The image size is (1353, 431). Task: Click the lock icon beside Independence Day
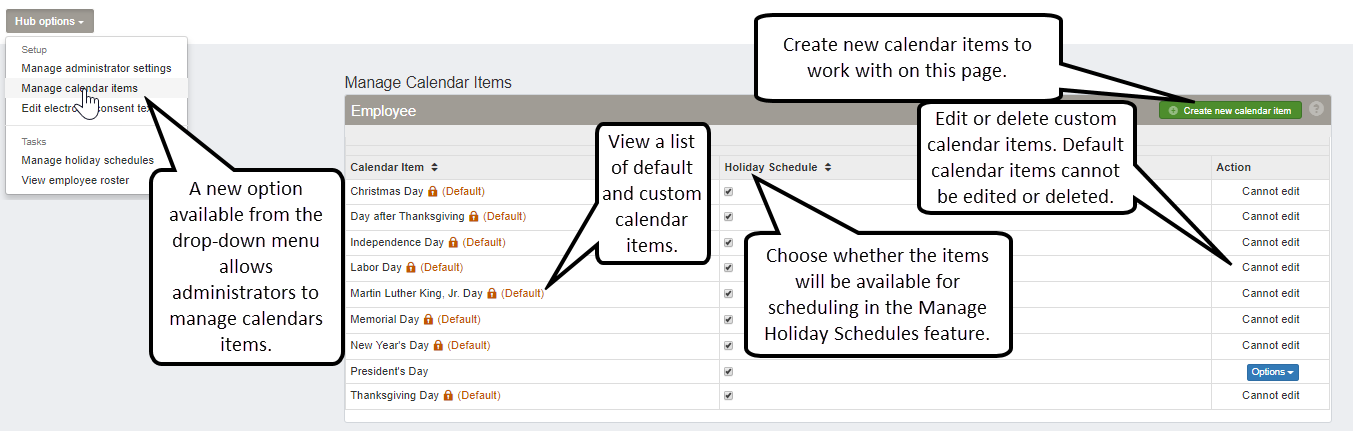point(453,243)
